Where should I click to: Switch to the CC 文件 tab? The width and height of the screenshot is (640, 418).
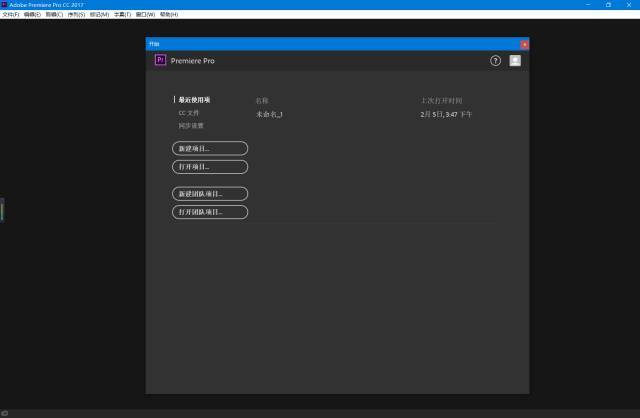189,113
